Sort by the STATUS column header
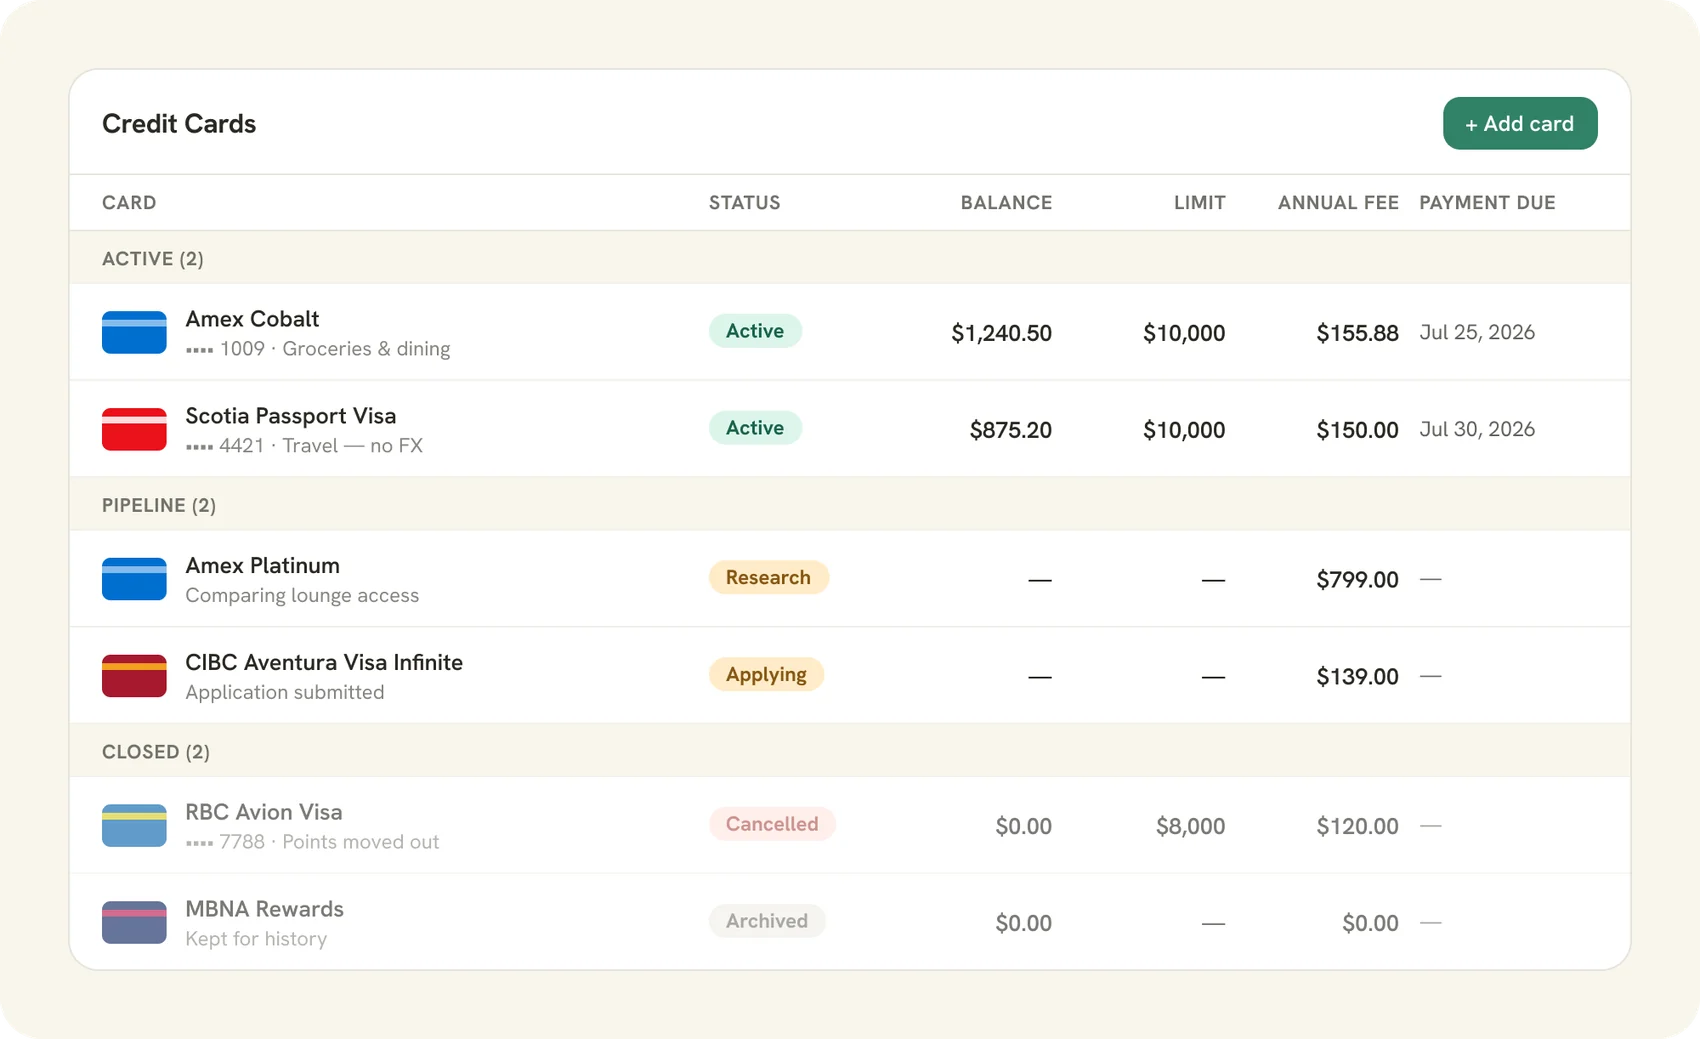 click(x=744, y=203)
